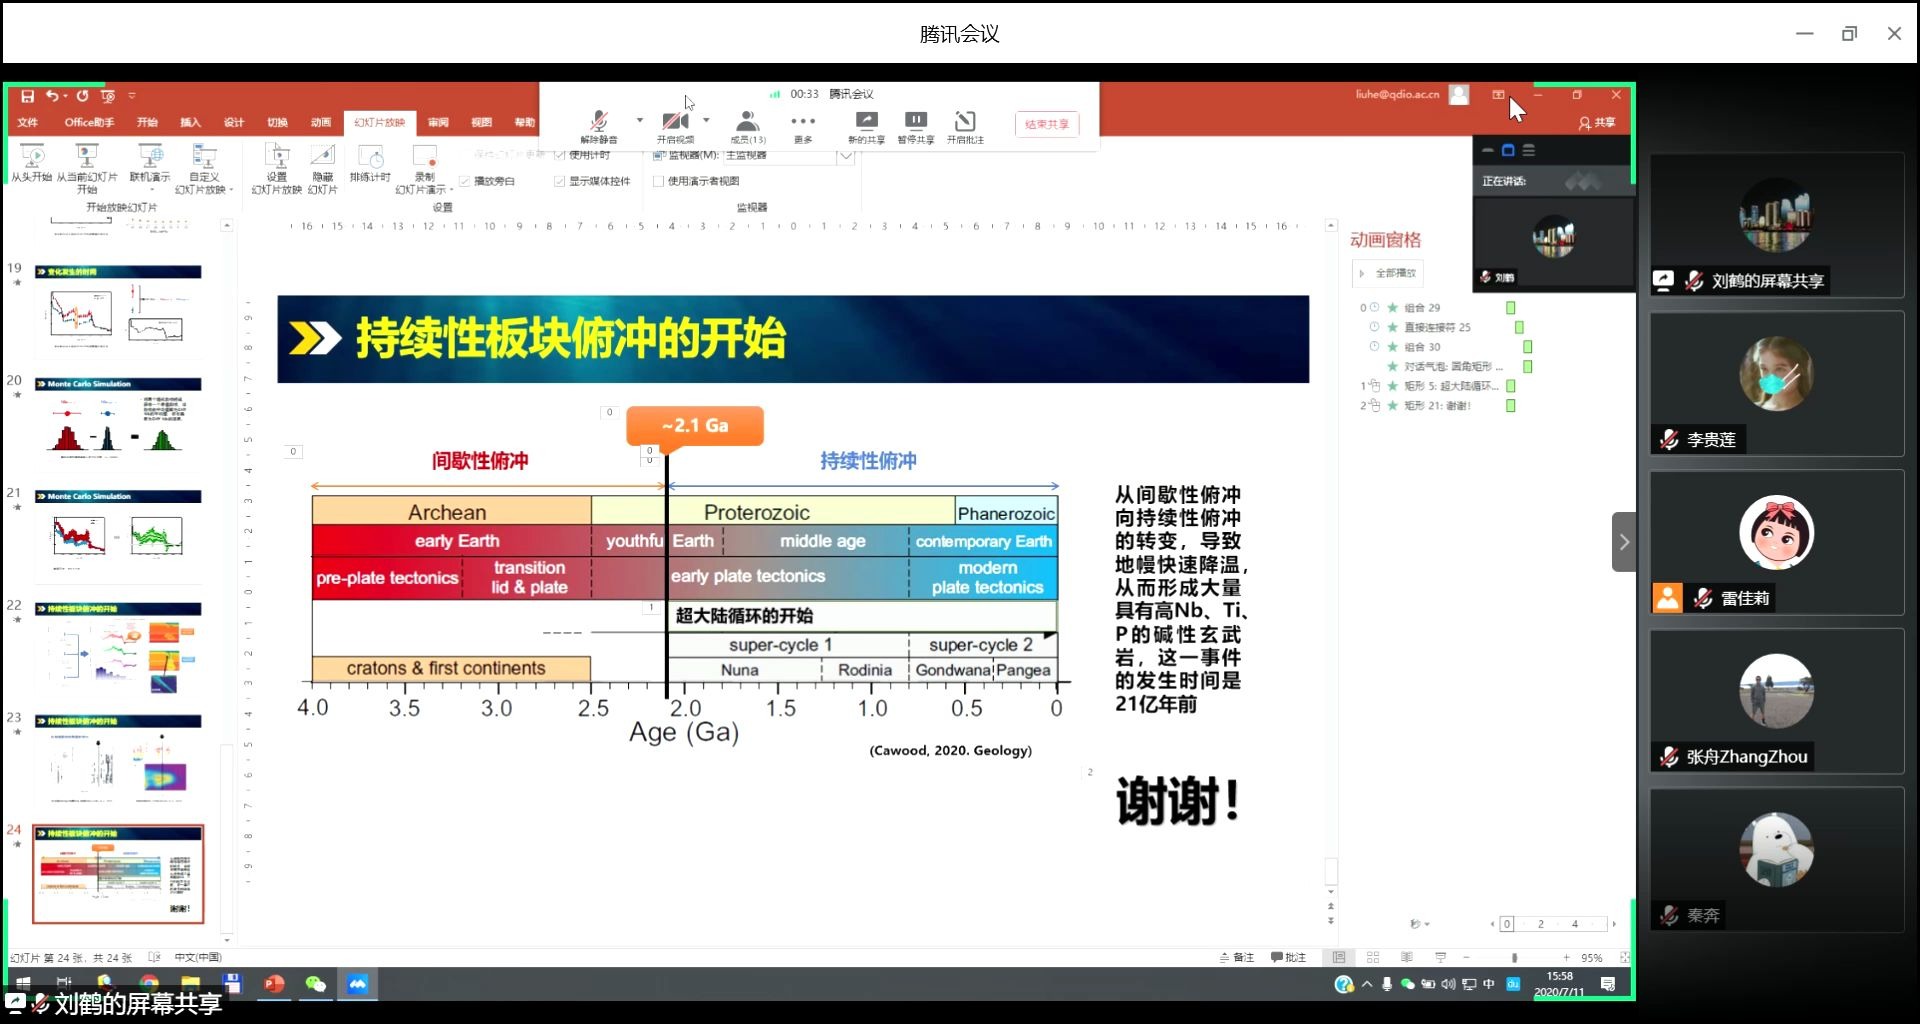Start slideshow from beginning icon

coord(32,162)
